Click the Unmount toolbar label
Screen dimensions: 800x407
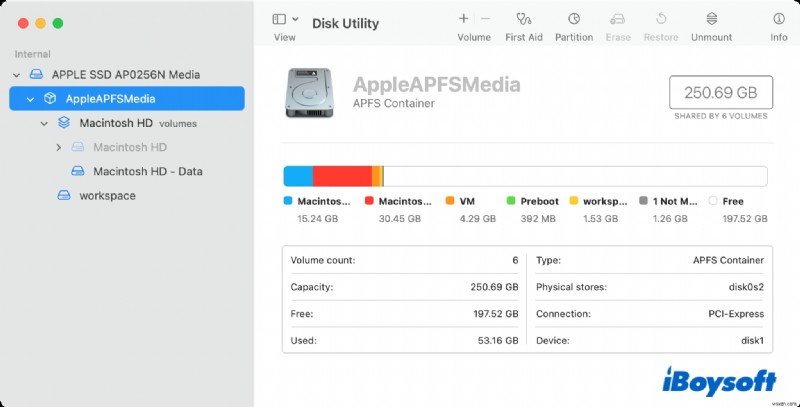tap(711, 37)
